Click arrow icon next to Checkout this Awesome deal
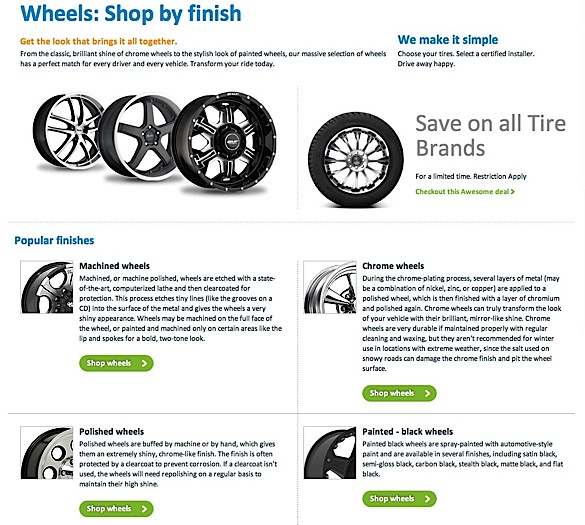 point(513,191)
